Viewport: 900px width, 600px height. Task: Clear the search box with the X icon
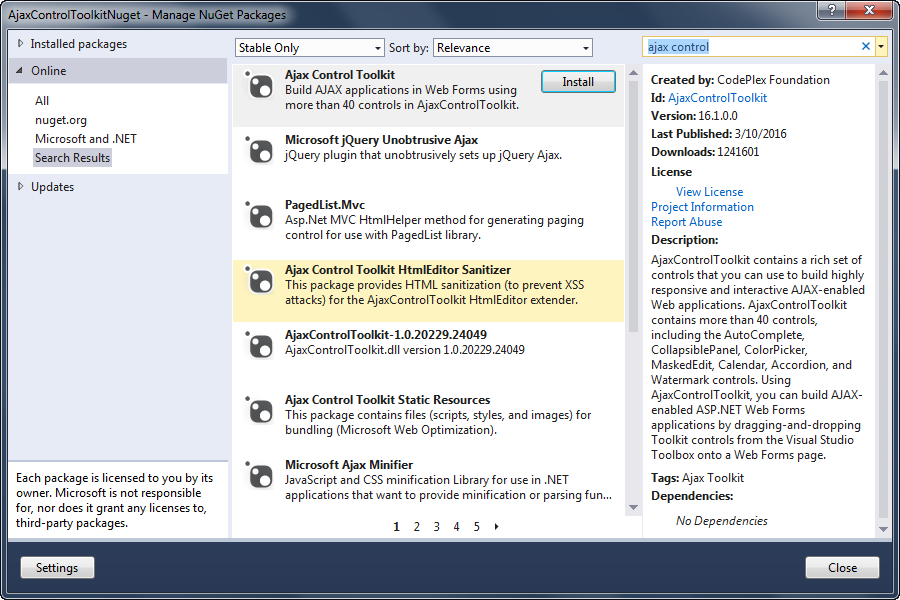pos(866,47)
